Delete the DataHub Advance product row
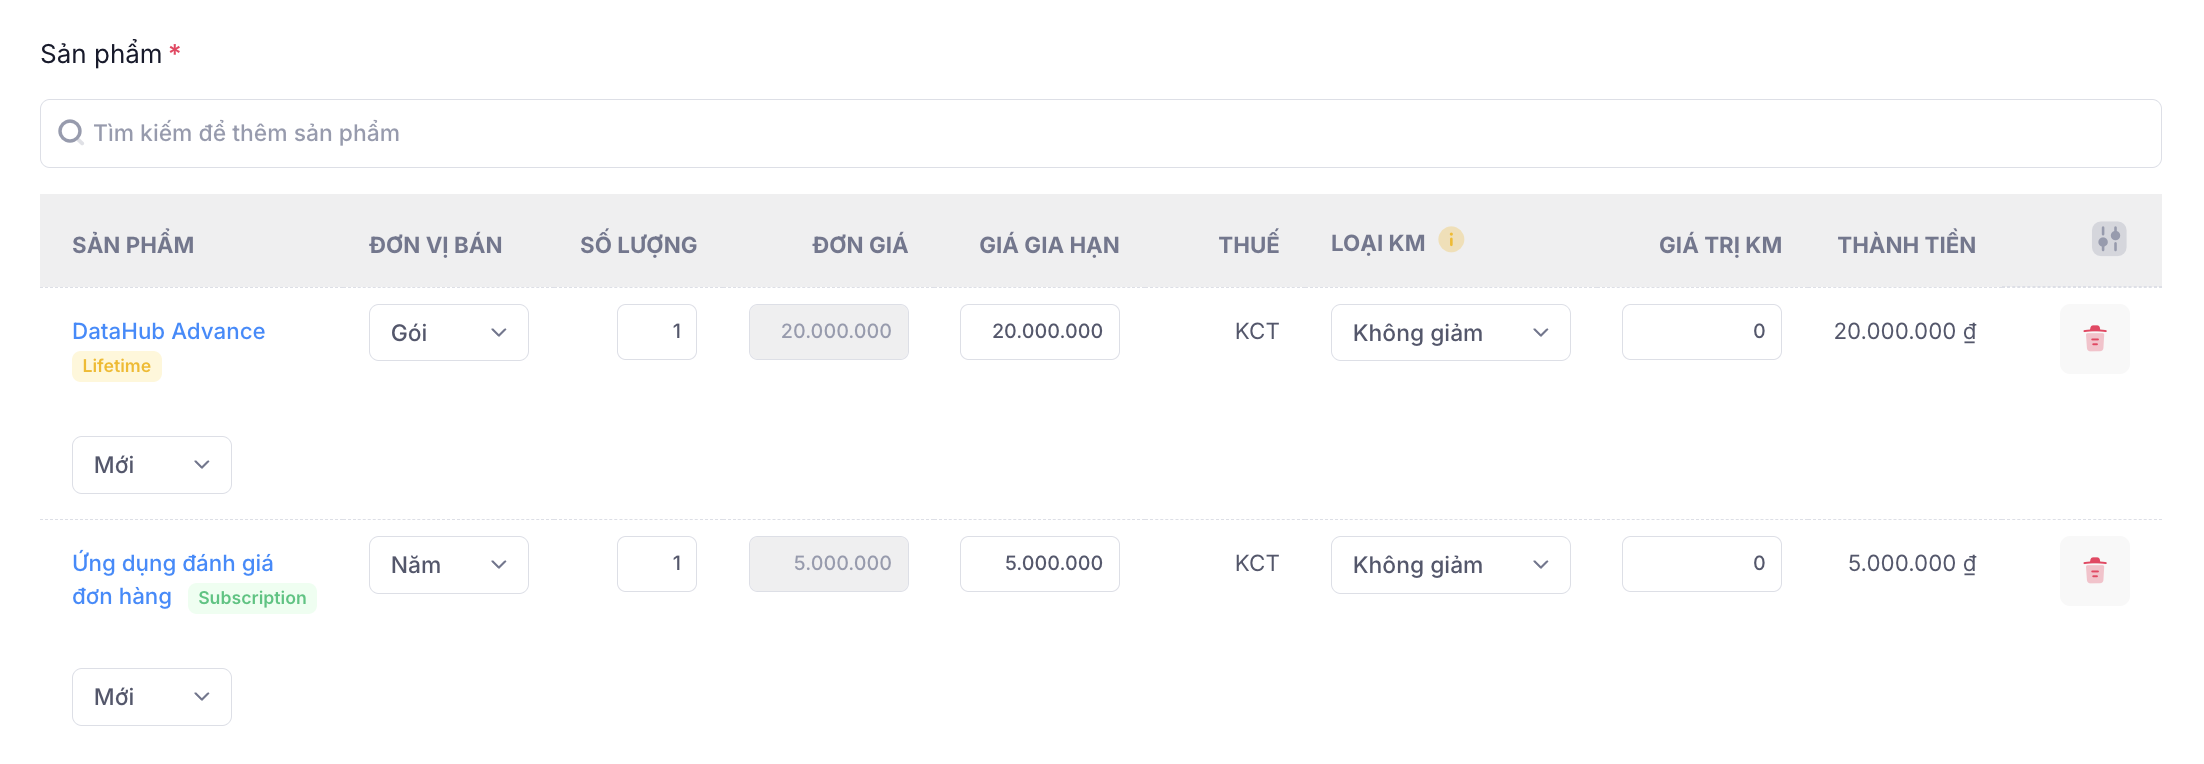This screenshot has width=2204, height=764. pyautogui.click(x=2094, y=339)
